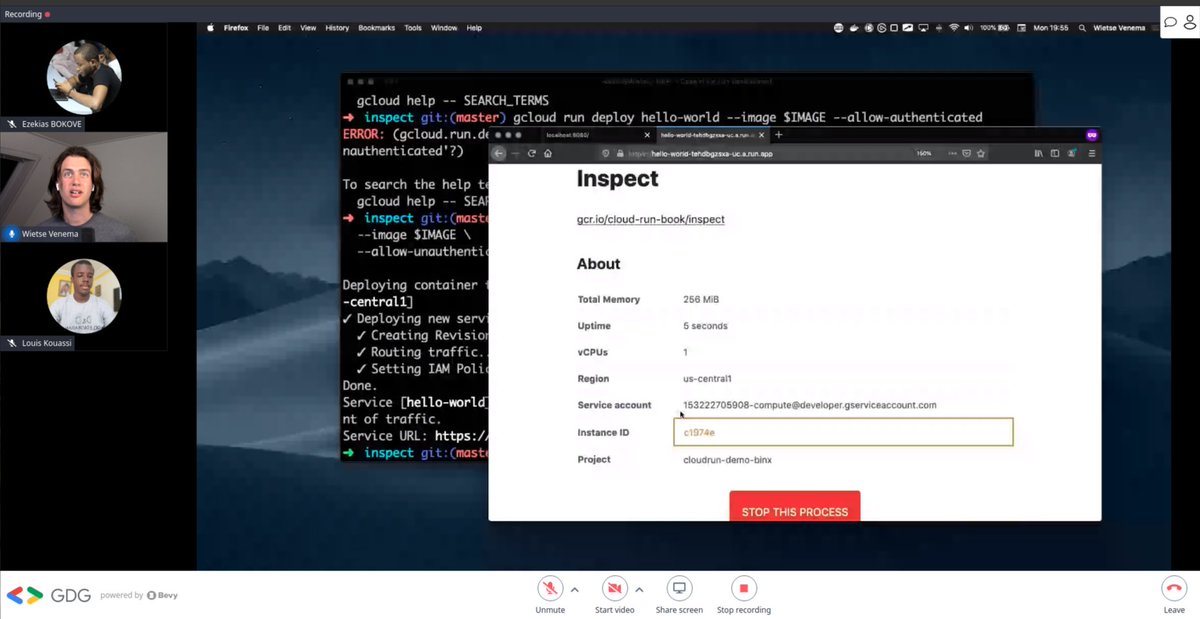This screenshot has width=1200, height=619.
Task: Open page actions three-dot menu in address bar
Action: pos(952,153)
